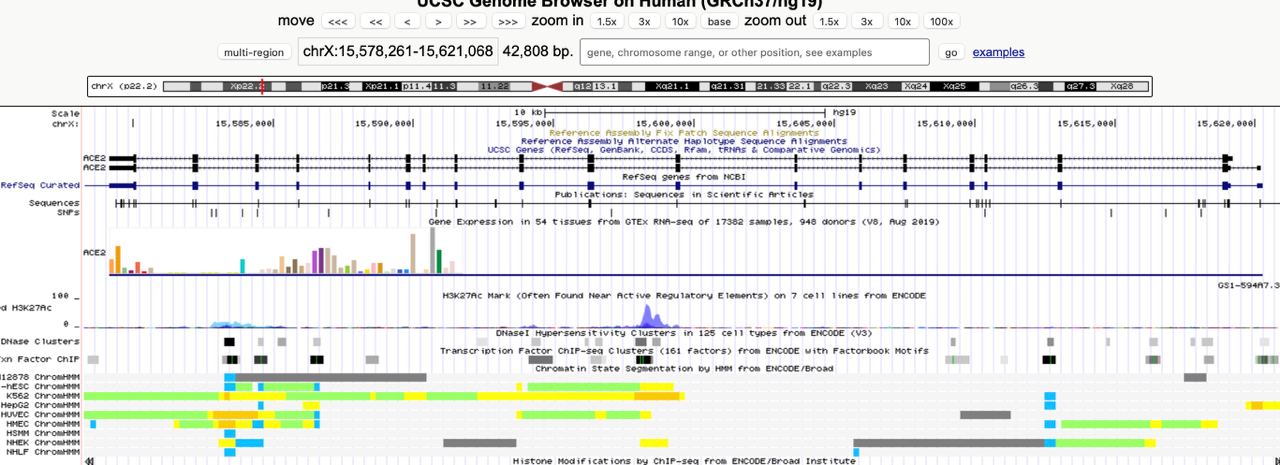Click the HMEC ChromHMM track label
This screenshot has width=1280, height=465.
click(43, 424)
